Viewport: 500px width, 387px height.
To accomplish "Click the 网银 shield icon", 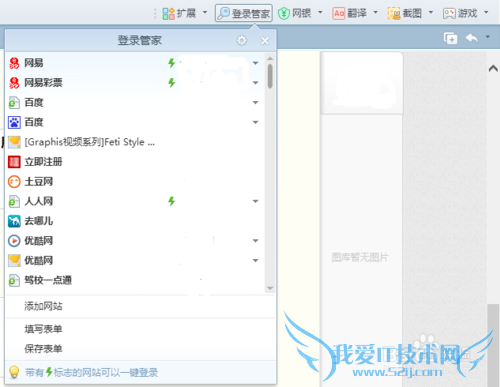I will click(x=284, y=13).
